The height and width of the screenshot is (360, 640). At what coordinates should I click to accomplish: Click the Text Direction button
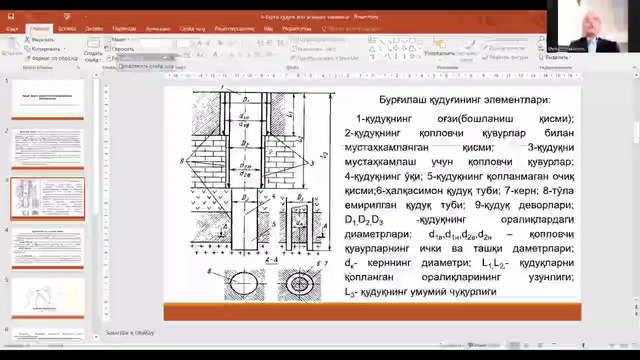(318, 40)
